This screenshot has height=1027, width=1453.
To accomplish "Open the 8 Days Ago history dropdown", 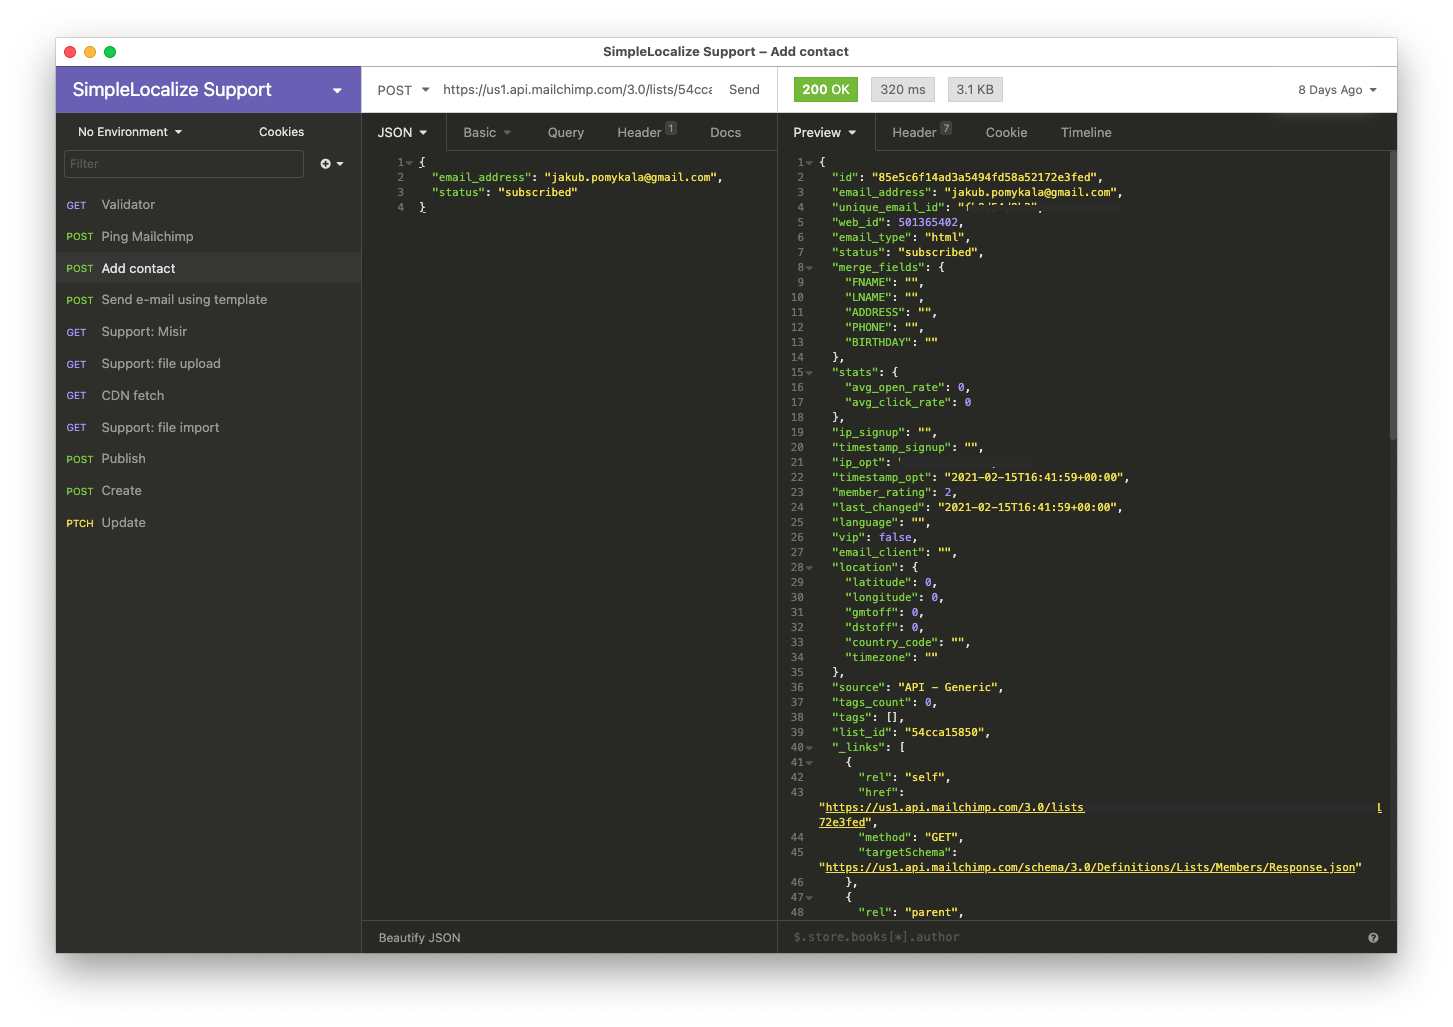I will pyautogui.click(x=1338, y=90).
